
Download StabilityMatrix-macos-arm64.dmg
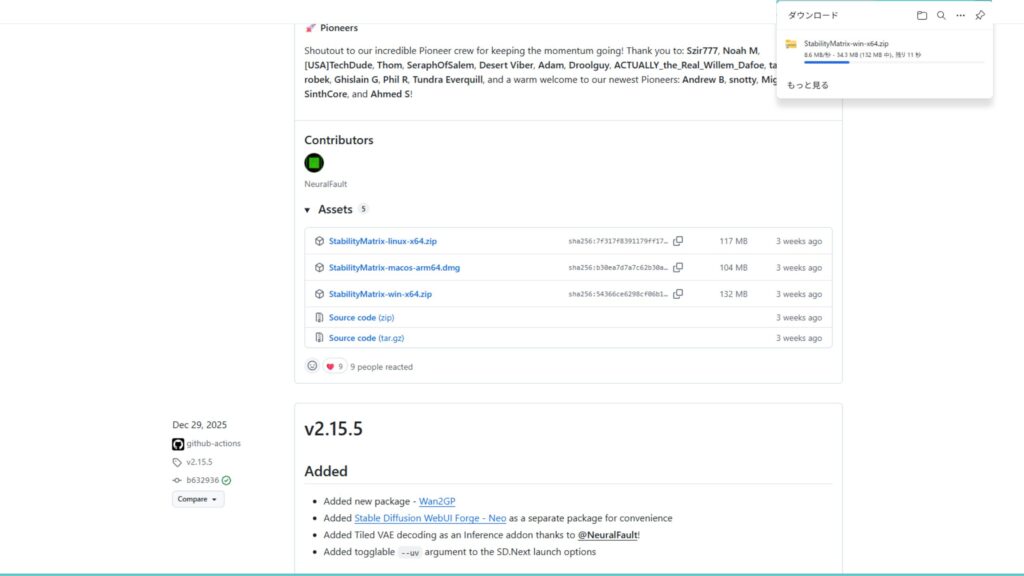click(x=394, y=268)
